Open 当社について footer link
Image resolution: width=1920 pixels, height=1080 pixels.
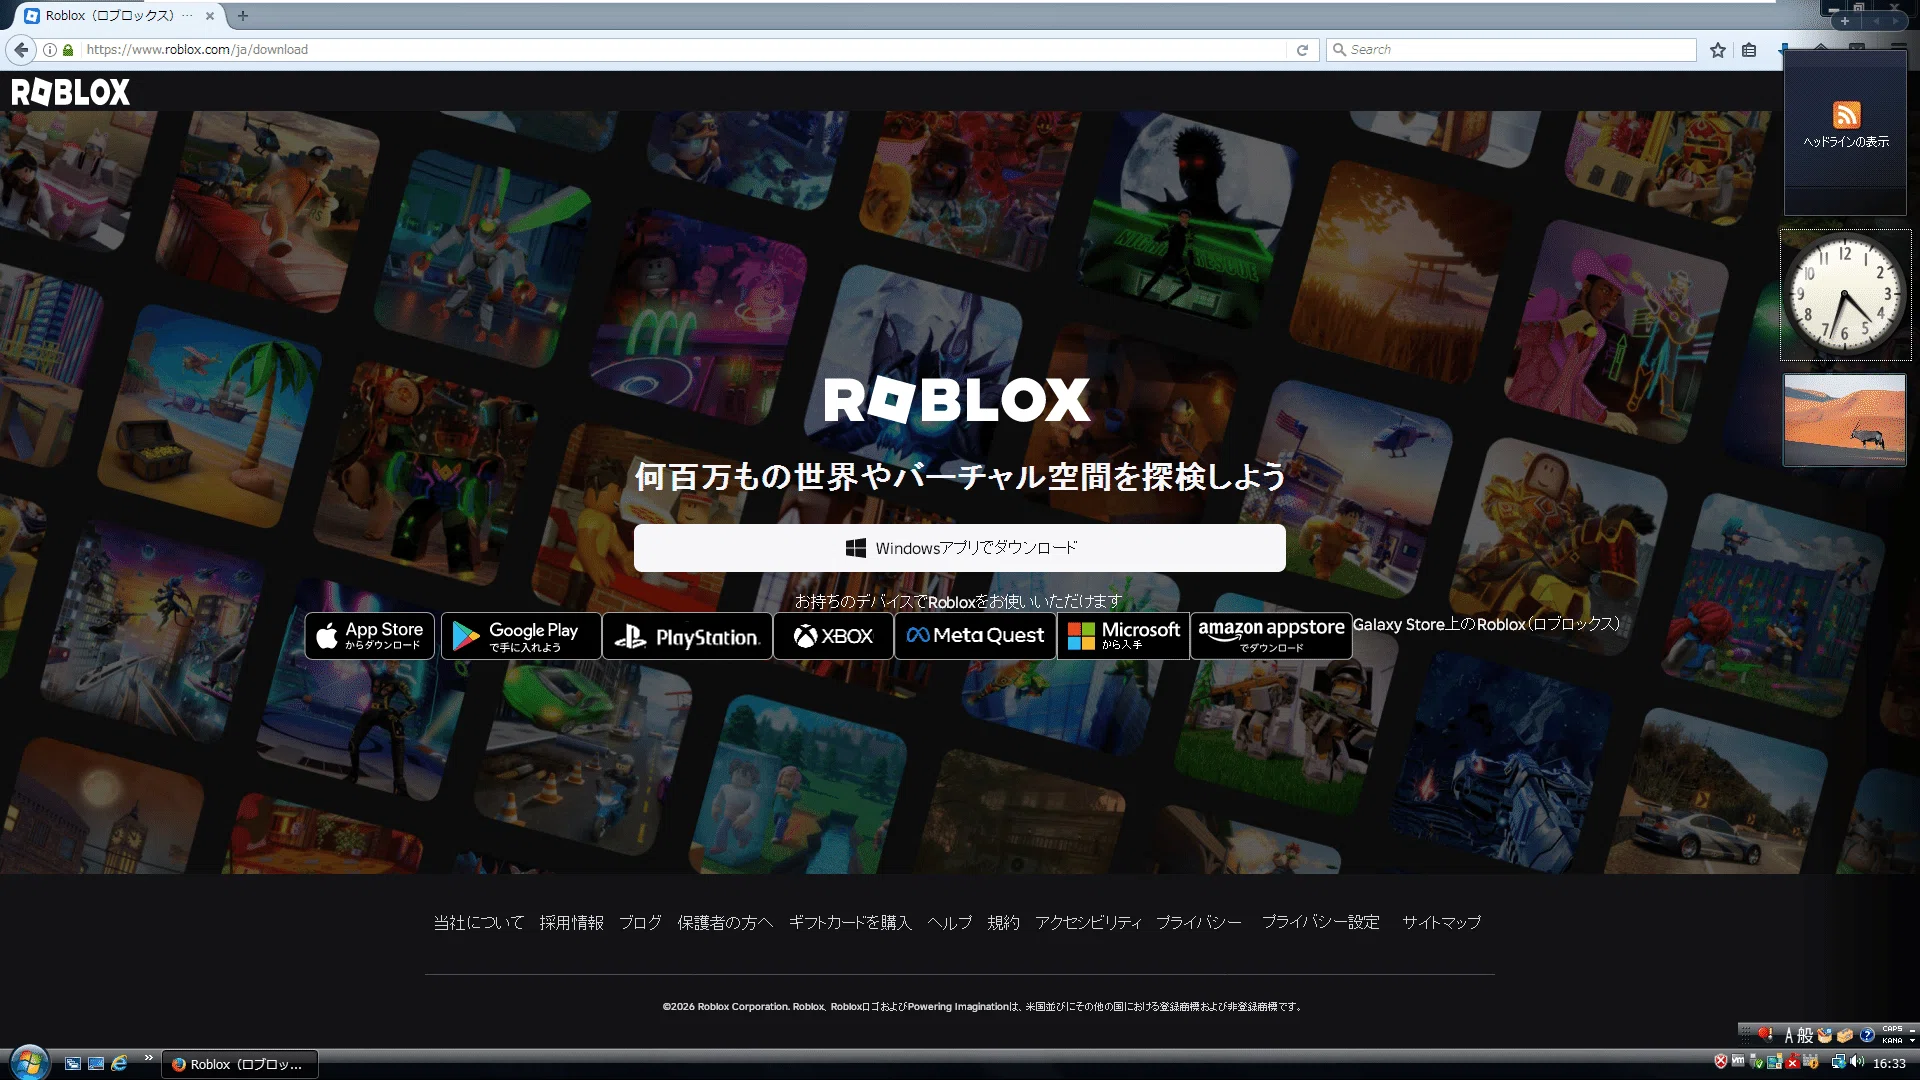(479, 923)
